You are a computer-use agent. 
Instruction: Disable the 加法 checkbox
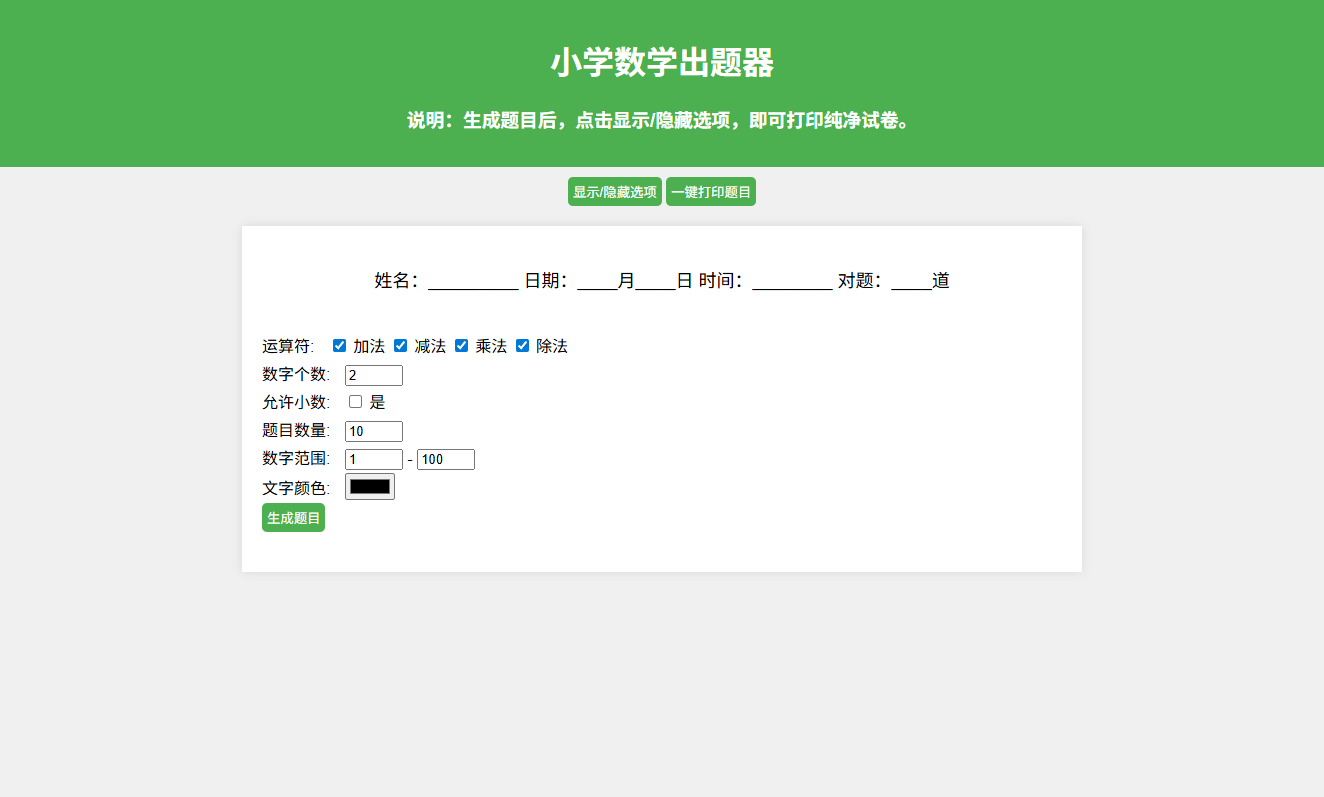pyautogui.click(x=340, y=345)
